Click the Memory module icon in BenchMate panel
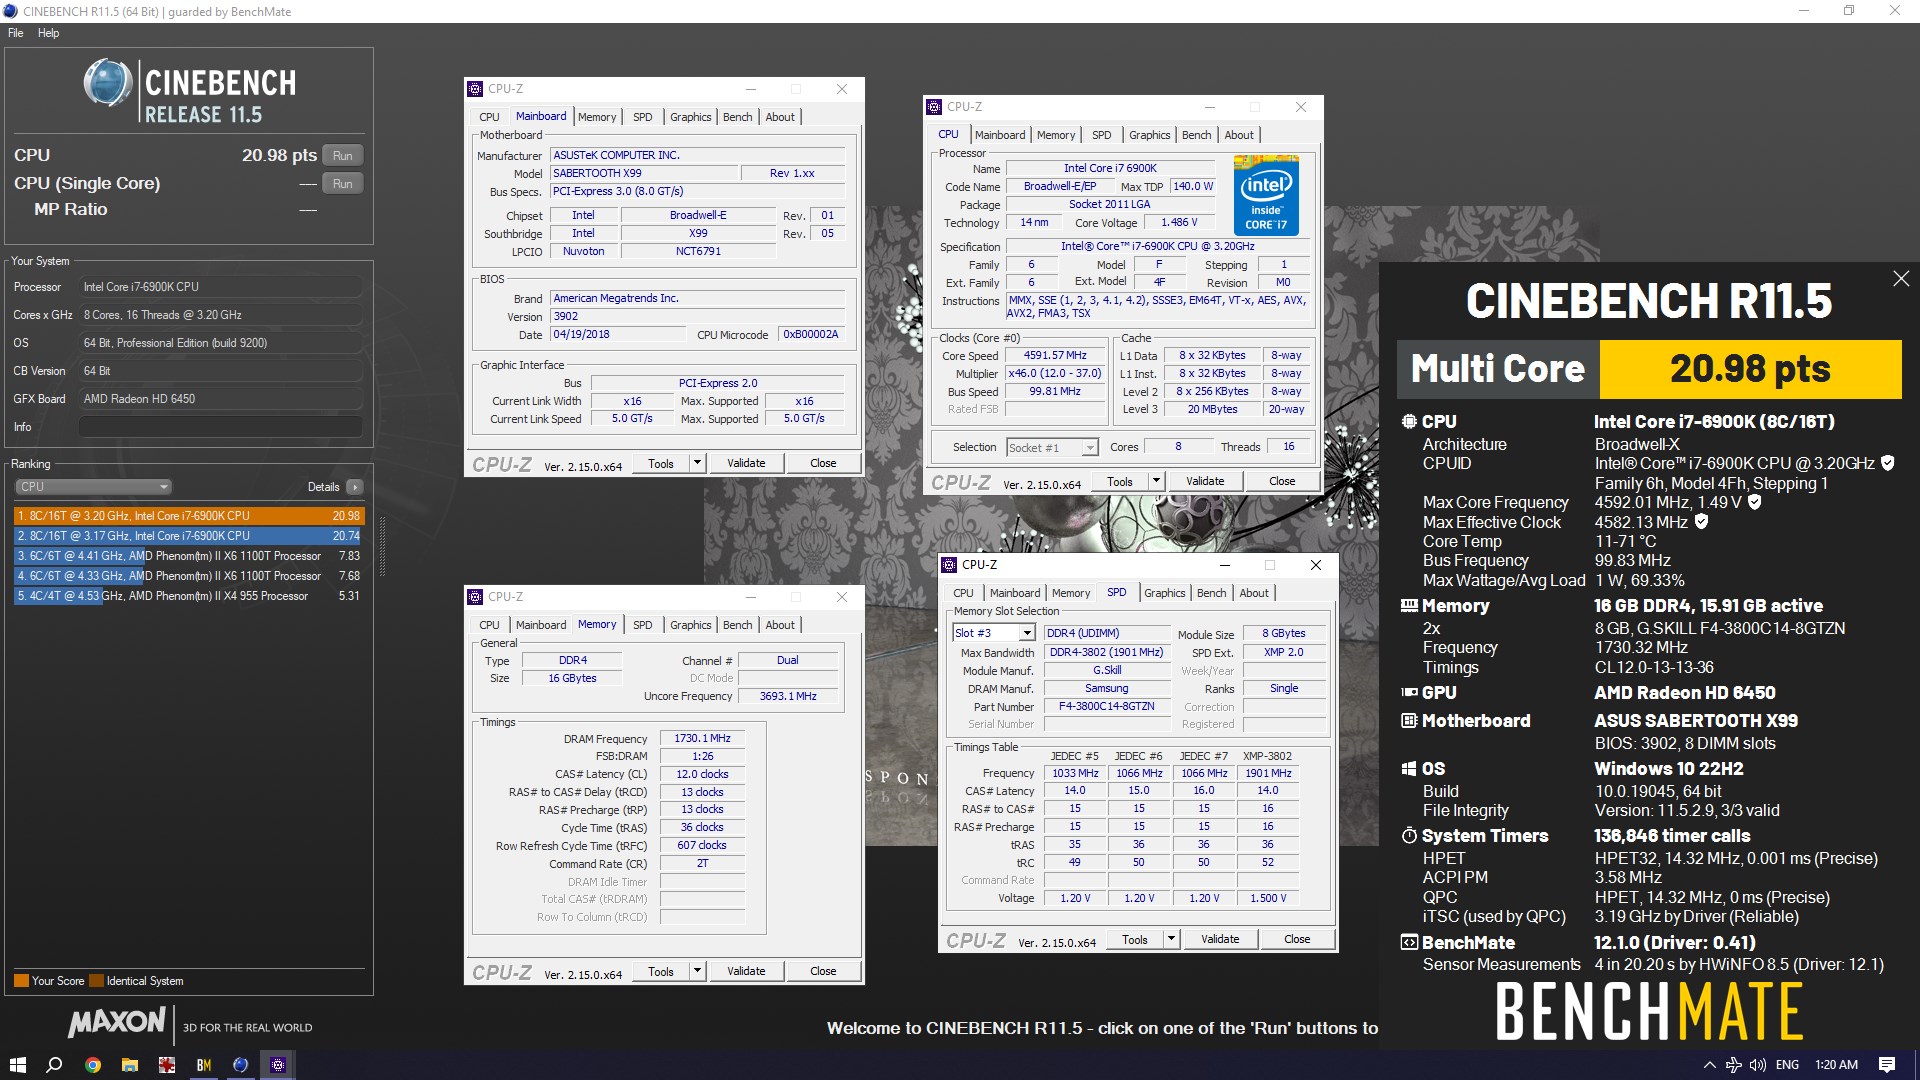 (x=1409, y=606)
